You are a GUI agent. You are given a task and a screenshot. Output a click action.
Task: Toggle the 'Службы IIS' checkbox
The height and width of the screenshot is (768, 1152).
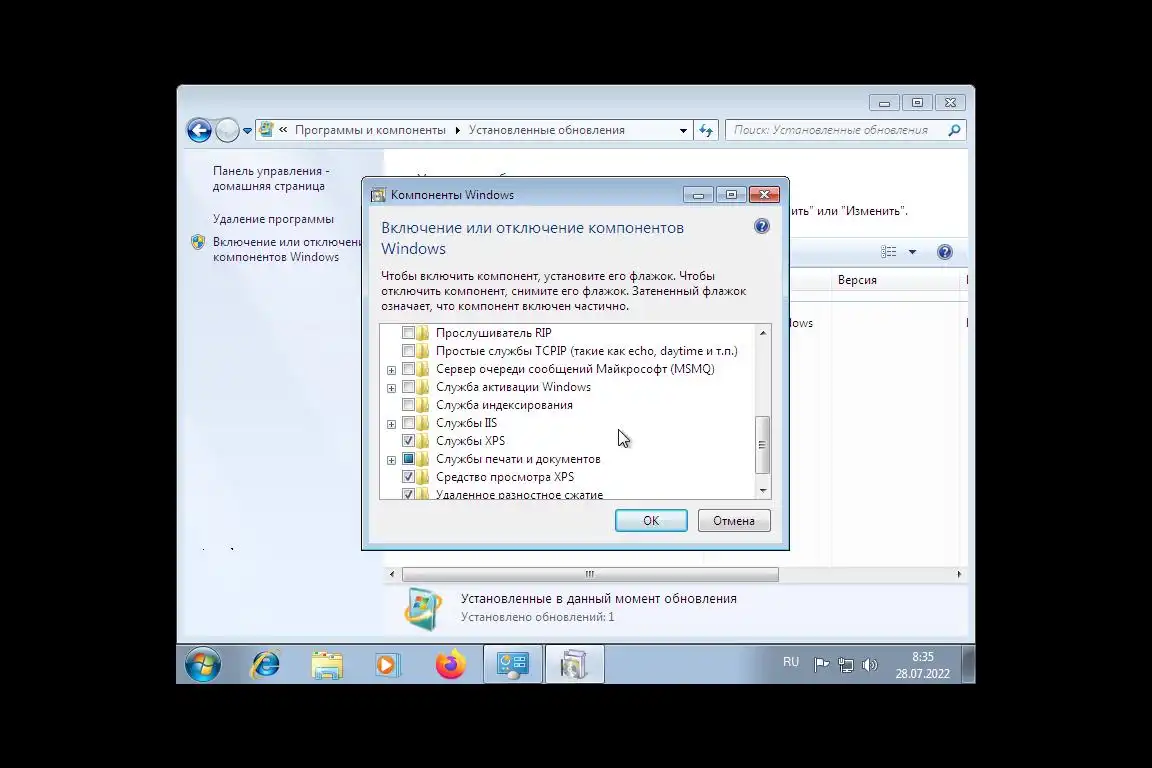tap(408, 423)
